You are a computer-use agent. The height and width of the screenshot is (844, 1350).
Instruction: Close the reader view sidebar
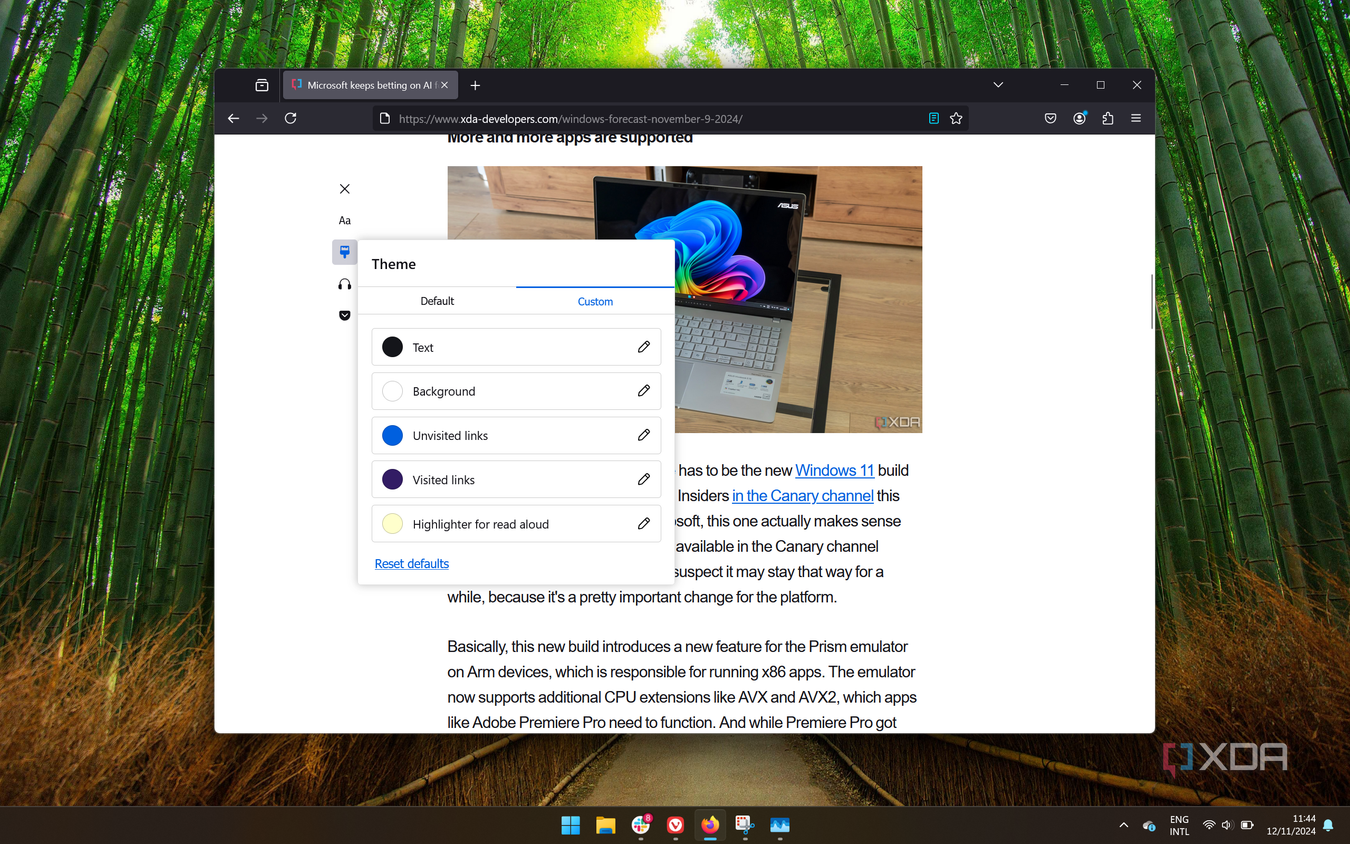344,189
